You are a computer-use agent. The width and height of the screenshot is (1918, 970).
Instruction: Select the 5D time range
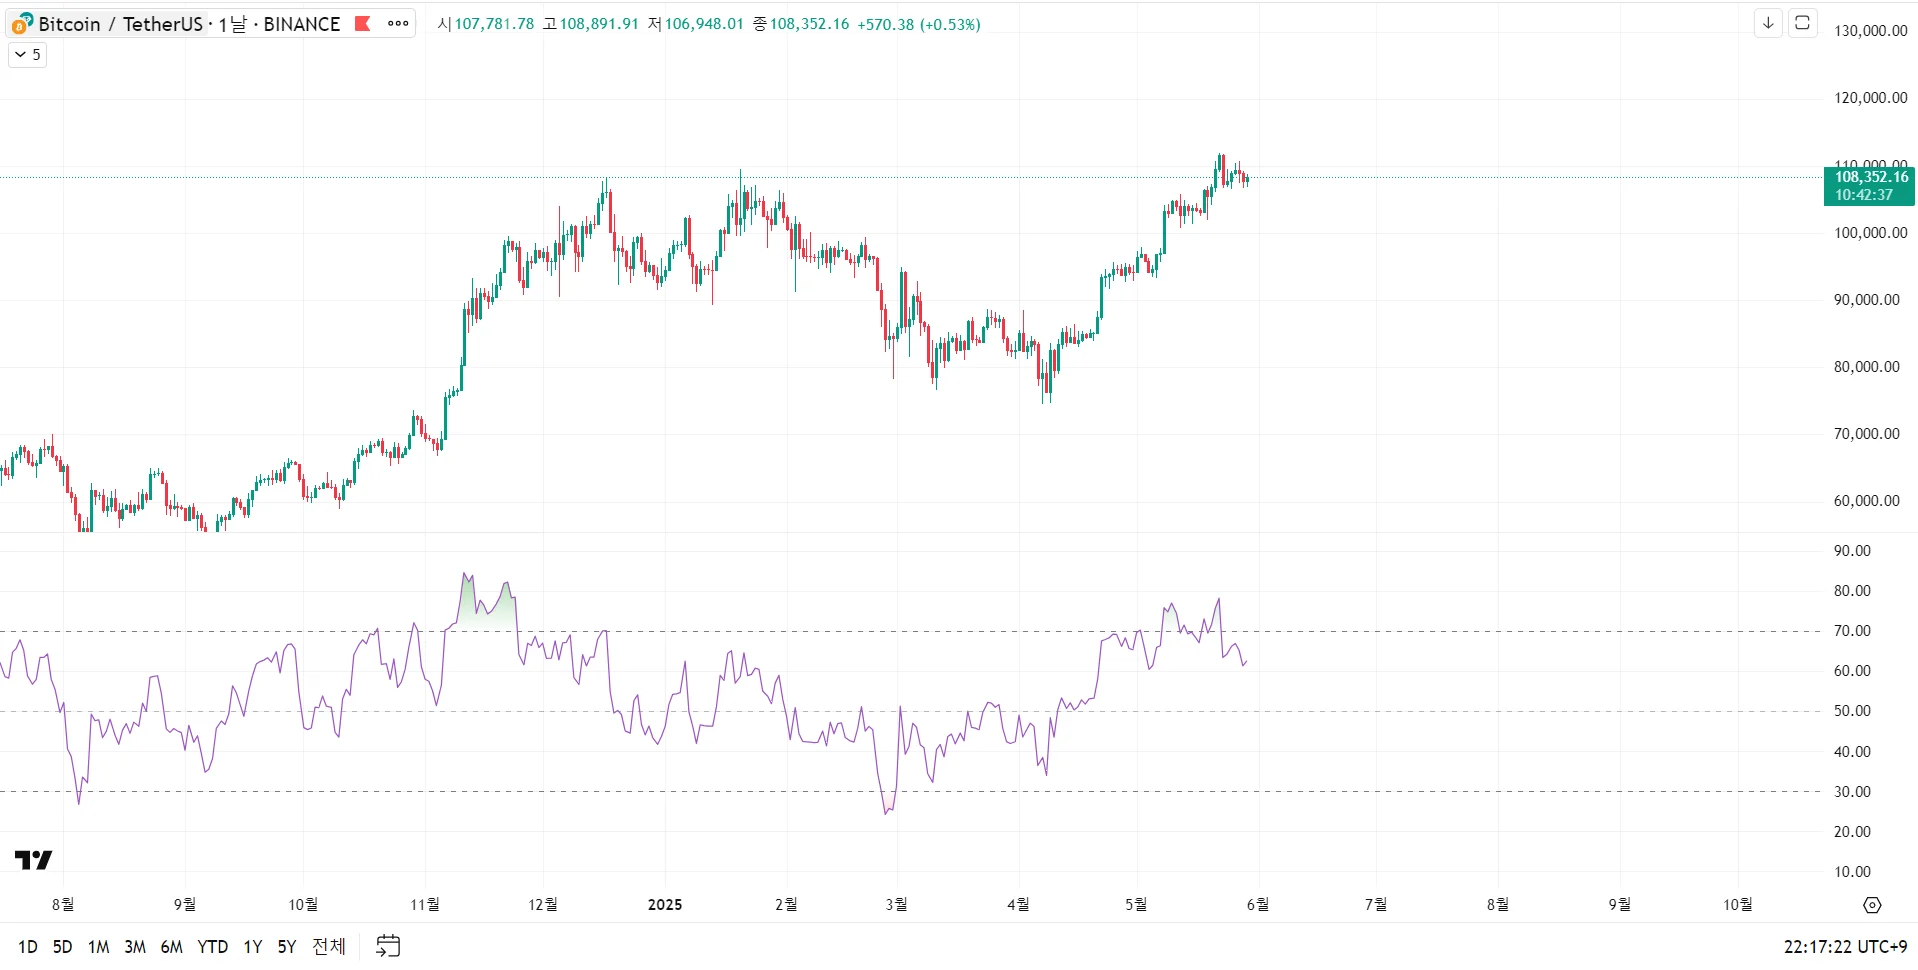[x=62, y=946]
